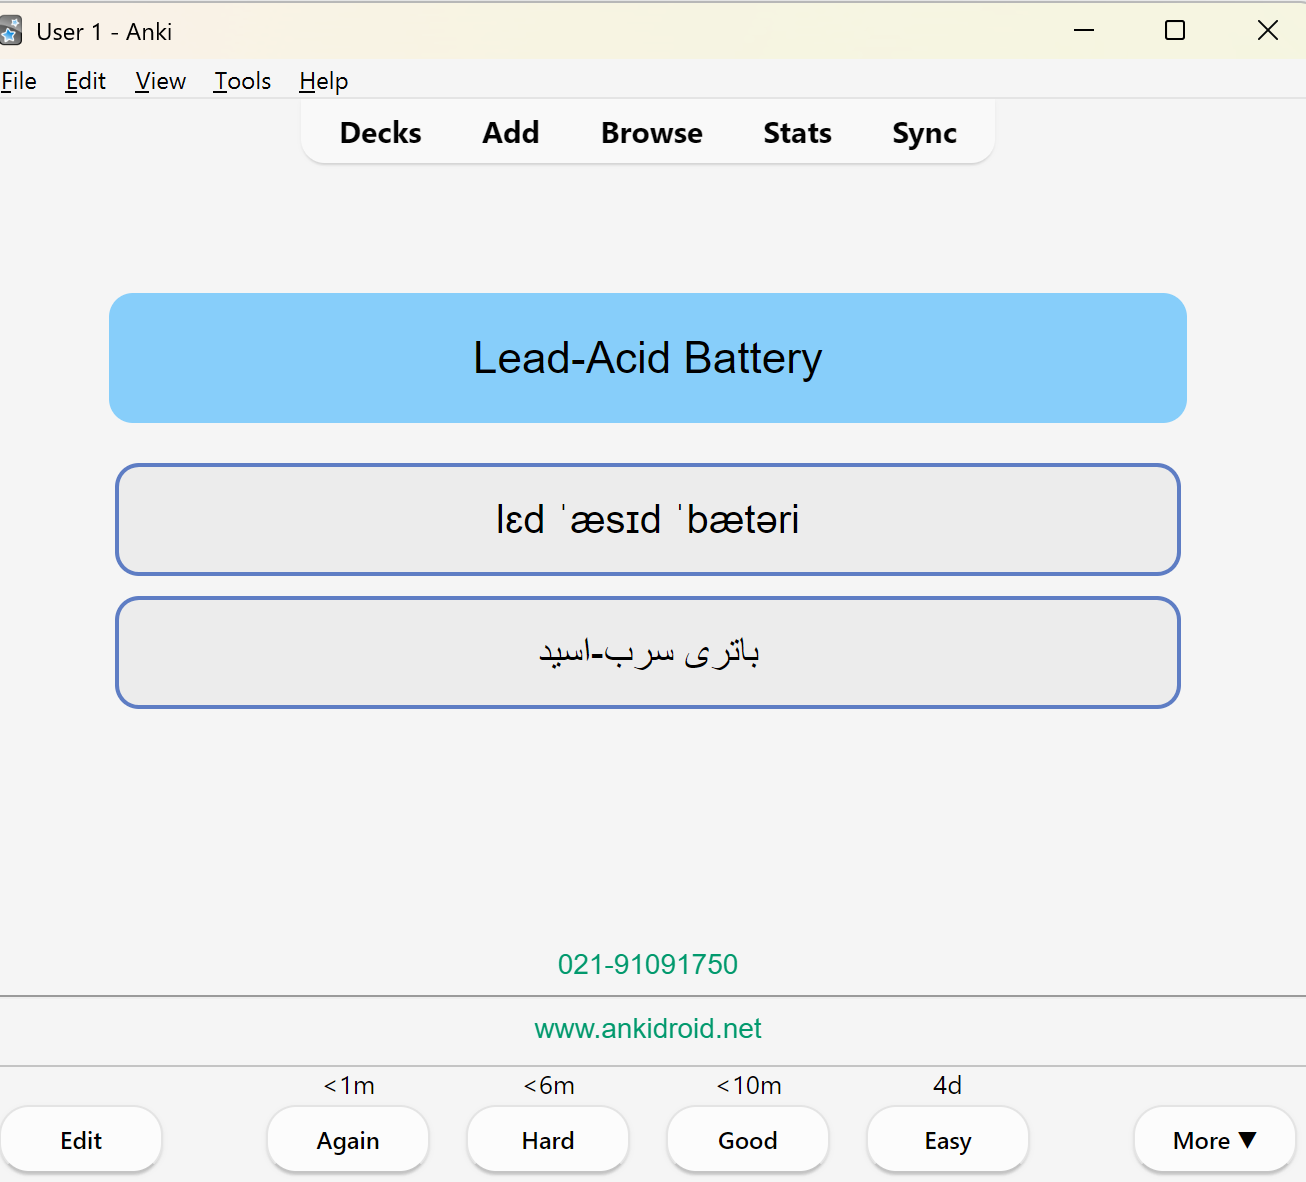The image size is (1306, 1182).
Task: Rate the card Good
Action: click(748, 1140)
